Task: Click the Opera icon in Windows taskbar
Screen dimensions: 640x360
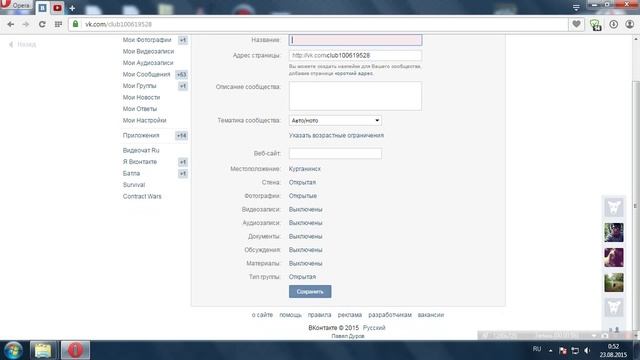Action: tap(75, 350)
